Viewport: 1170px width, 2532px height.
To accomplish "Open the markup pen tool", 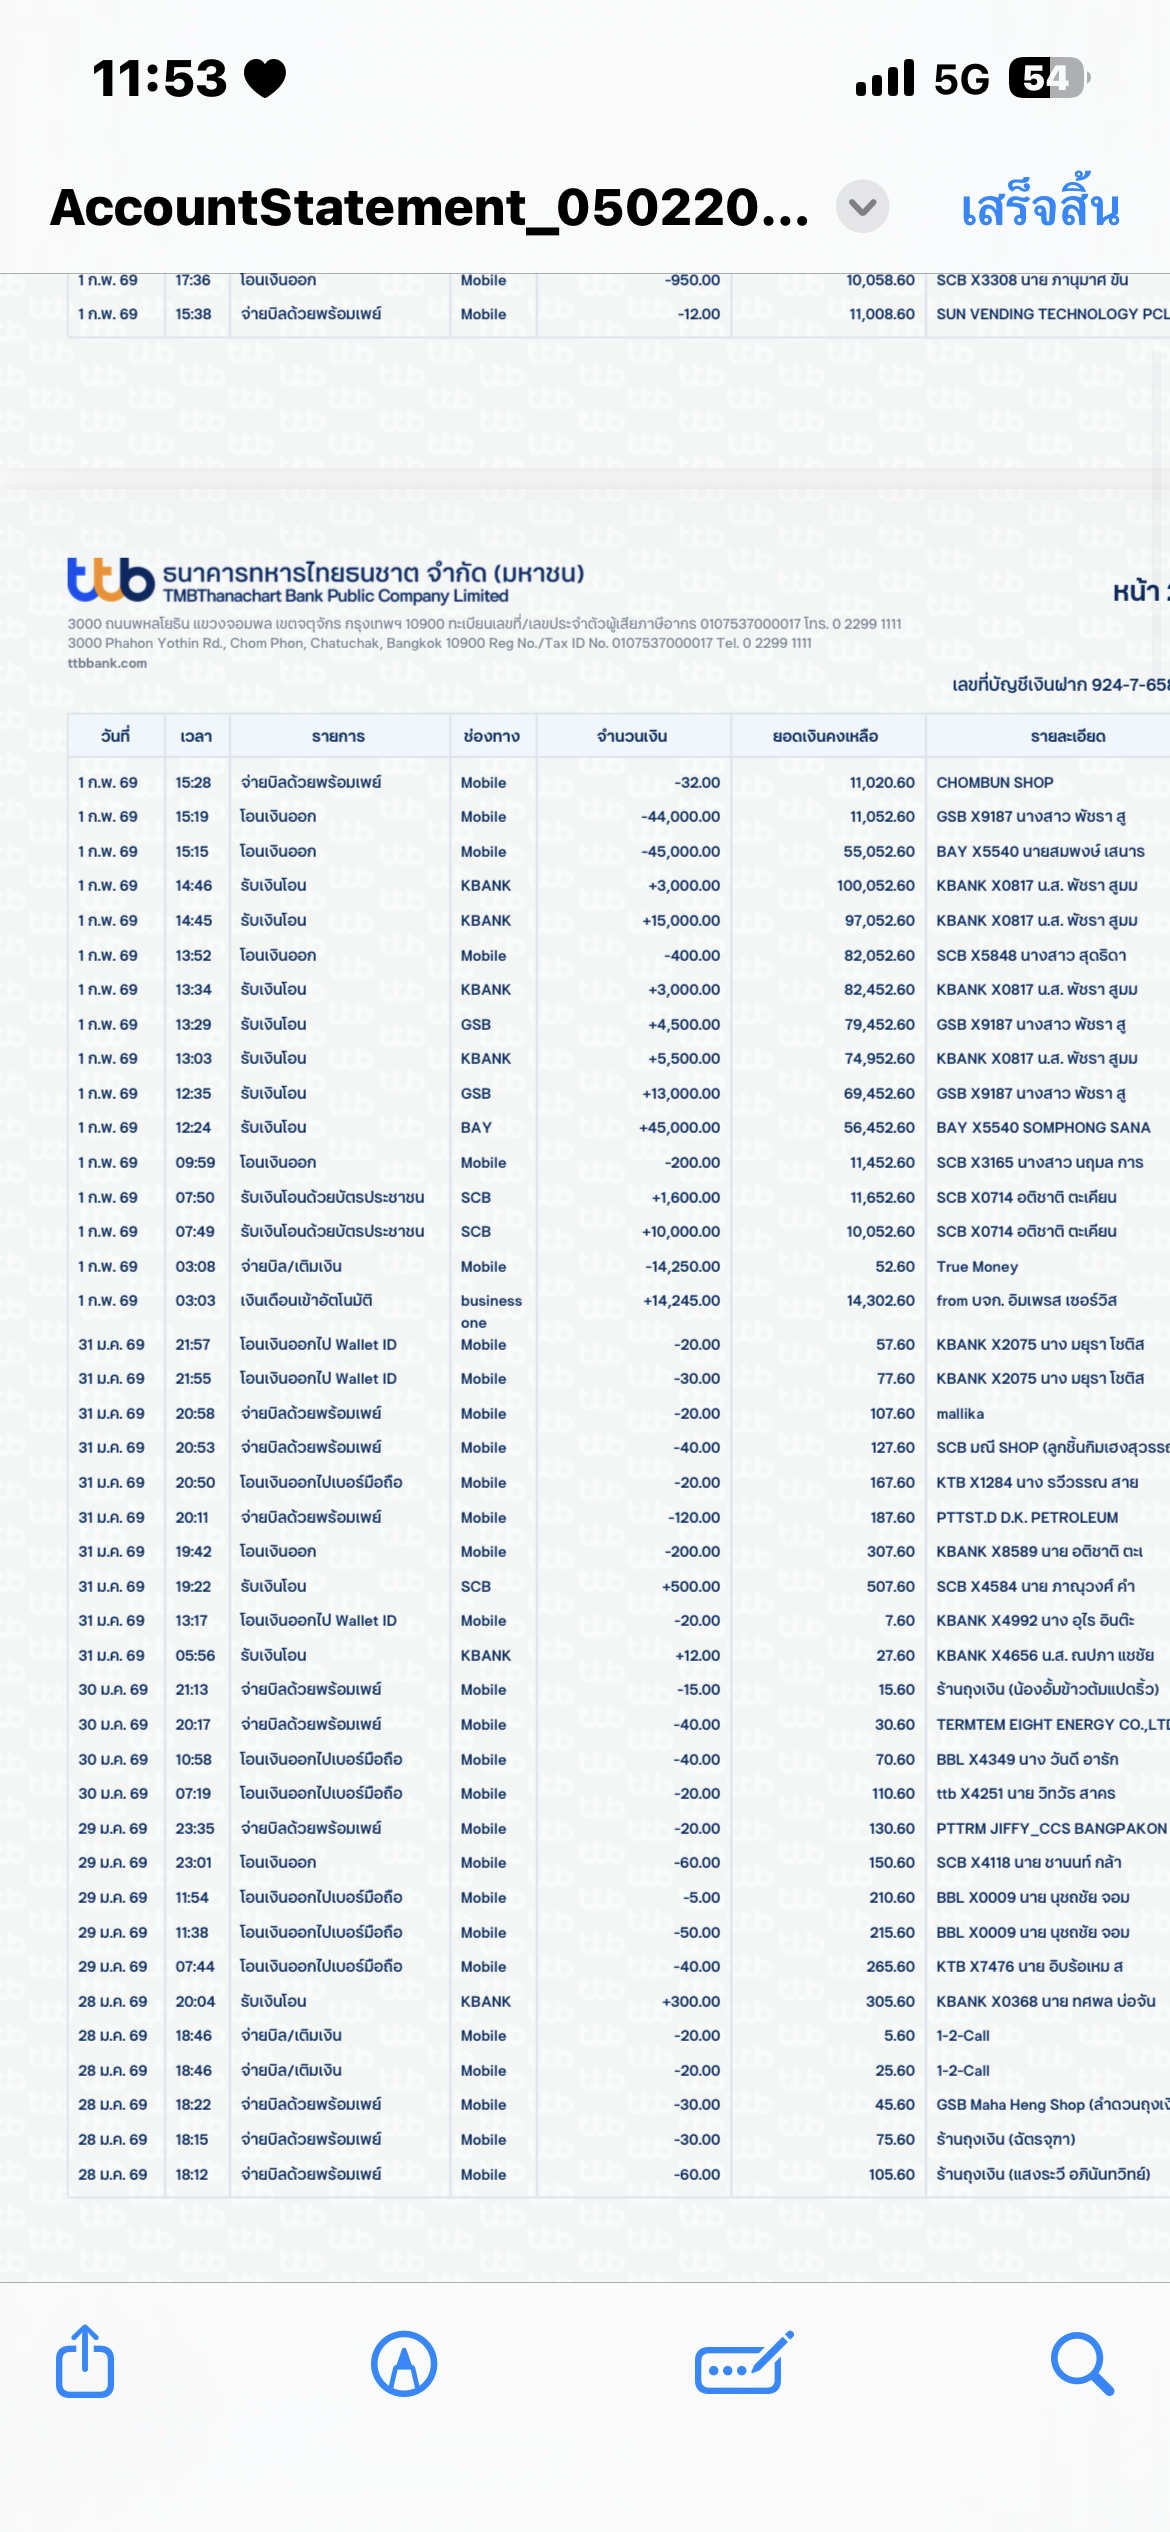I will [404, 2364].
